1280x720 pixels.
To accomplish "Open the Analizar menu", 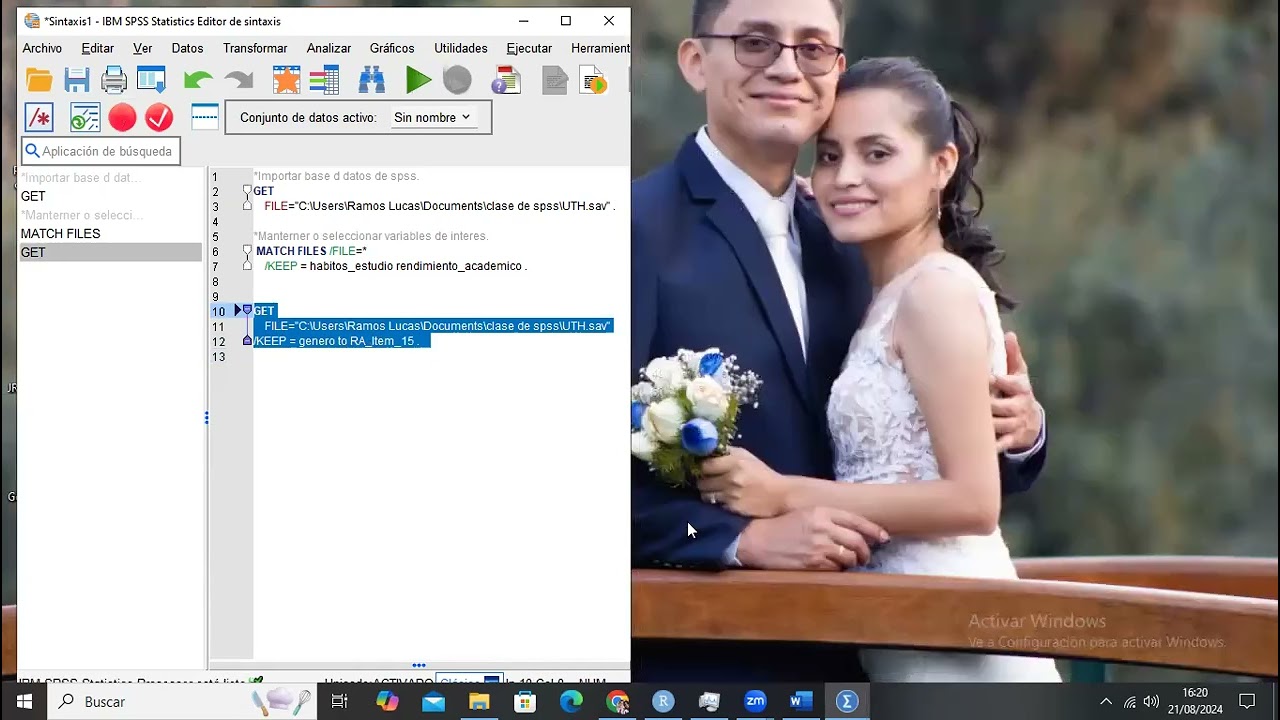I will pyautogui.click(x=329, y=48).
